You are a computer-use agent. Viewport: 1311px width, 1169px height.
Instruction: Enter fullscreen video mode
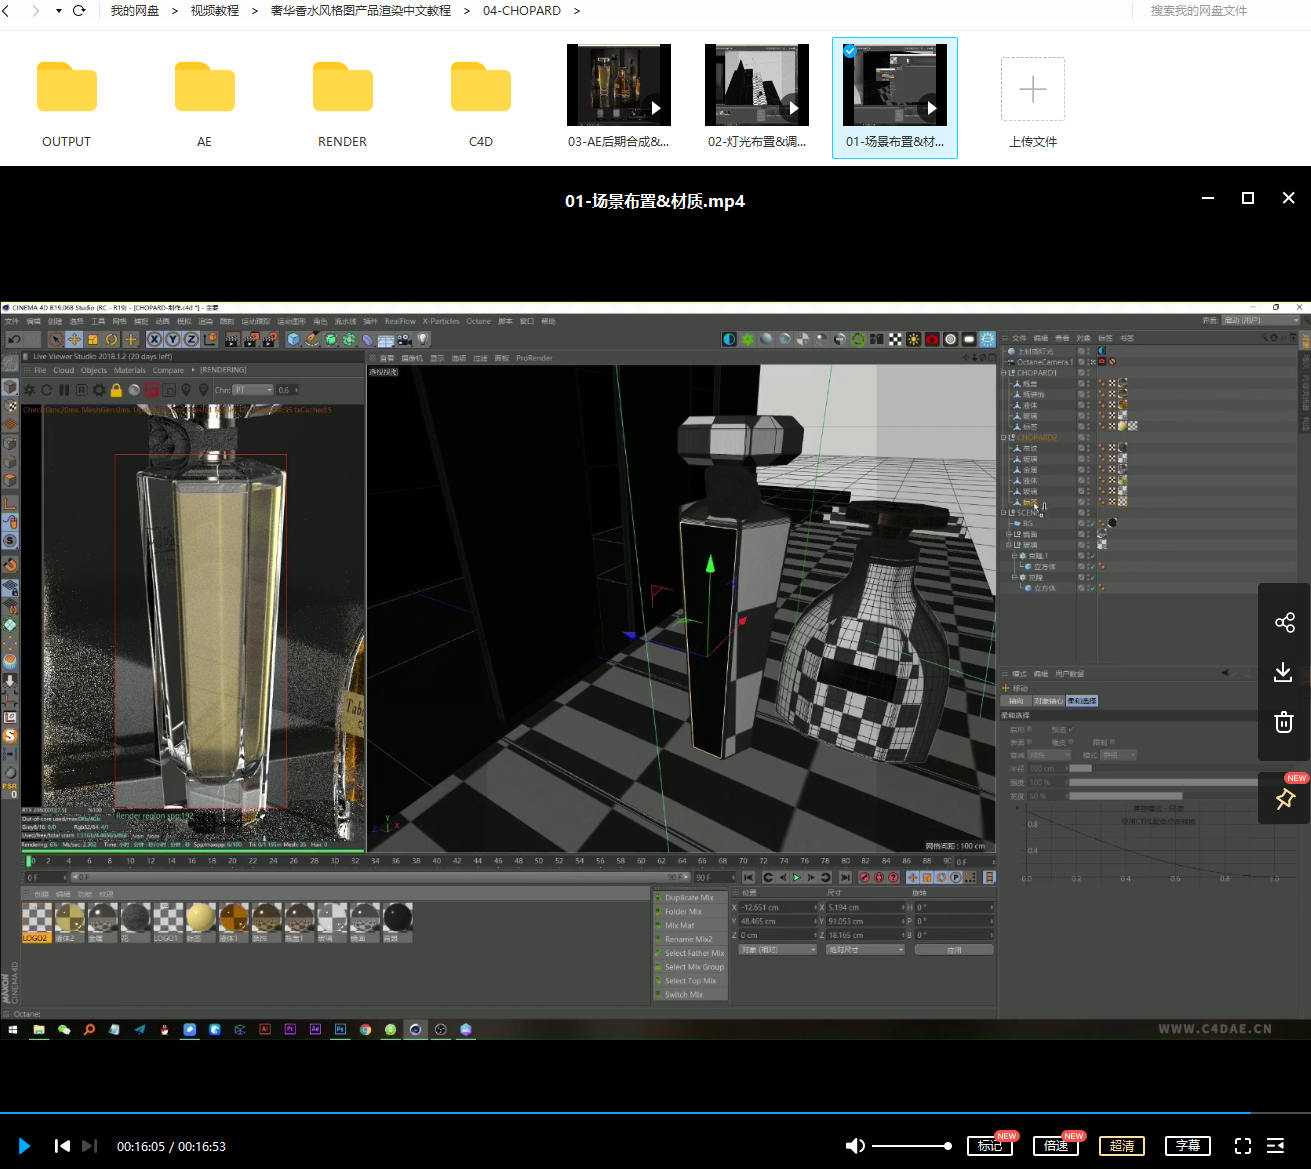pos(1242,1146)
